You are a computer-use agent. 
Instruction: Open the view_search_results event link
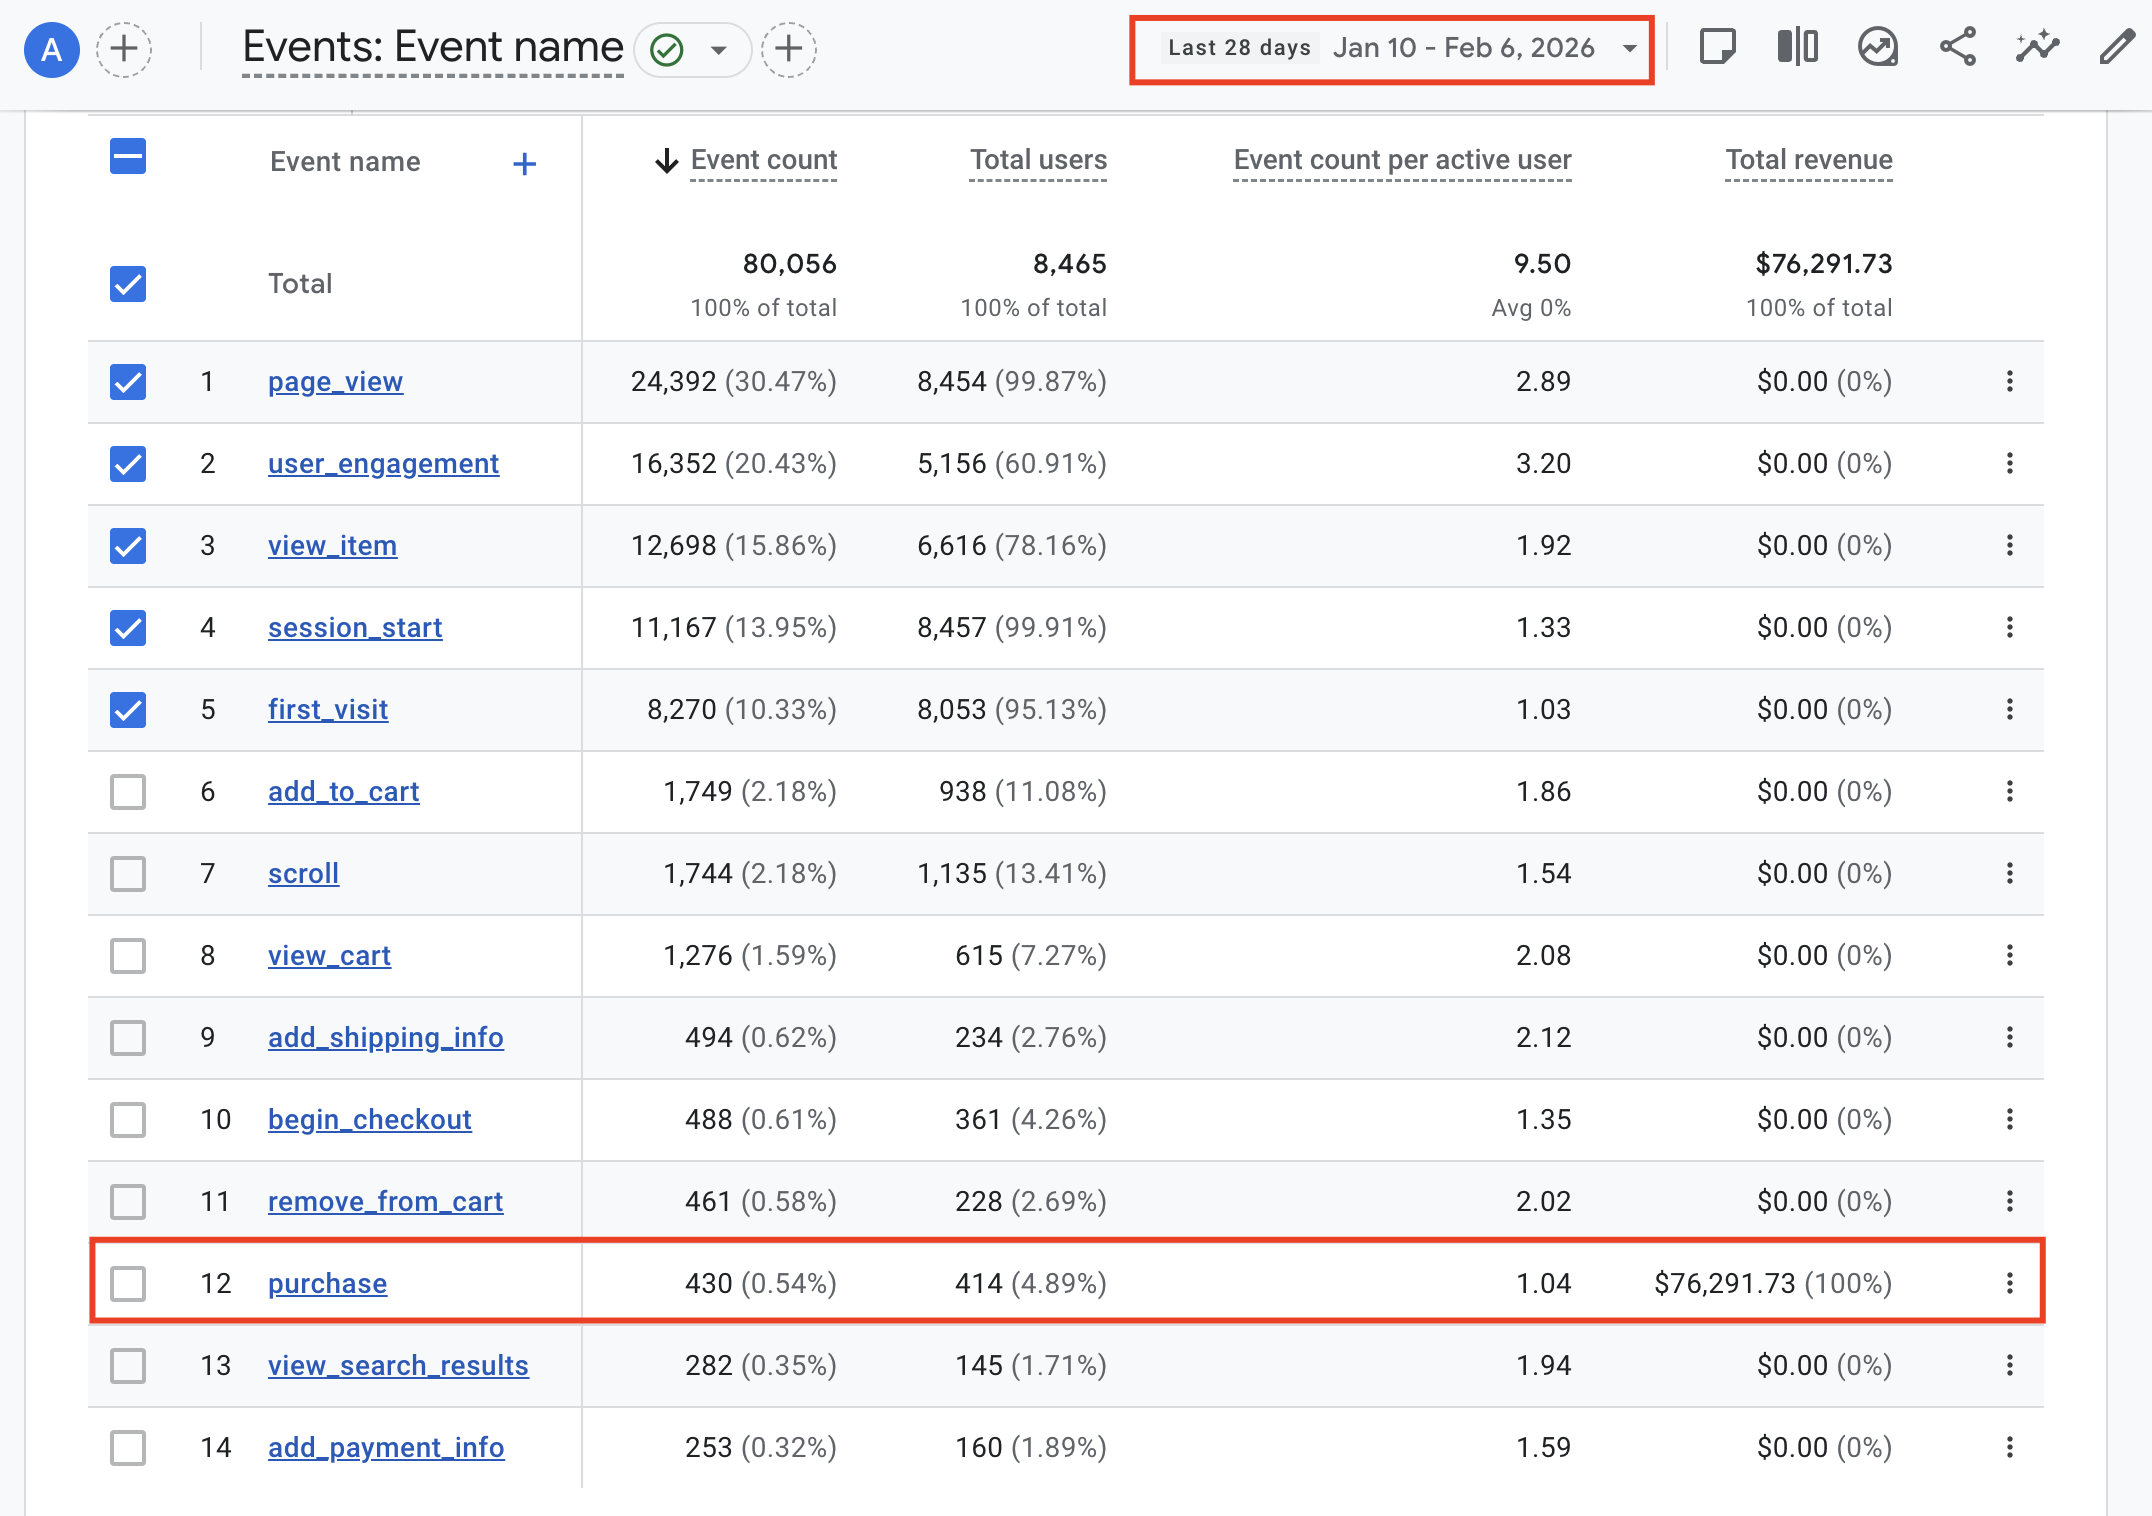coord(398,1365)
